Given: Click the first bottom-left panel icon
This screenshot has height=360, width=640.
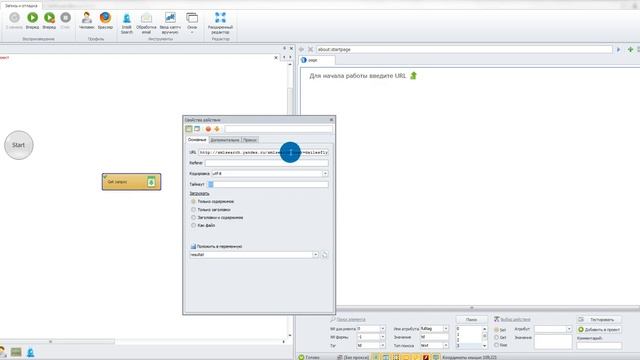Looking at the screenshot, I should tap(2, 352).
